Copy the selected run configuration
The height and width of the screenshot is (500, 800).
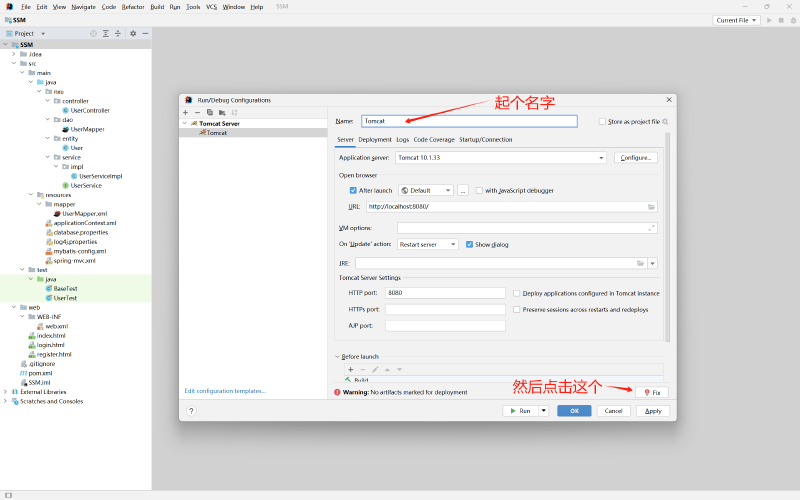pos(210,112)
